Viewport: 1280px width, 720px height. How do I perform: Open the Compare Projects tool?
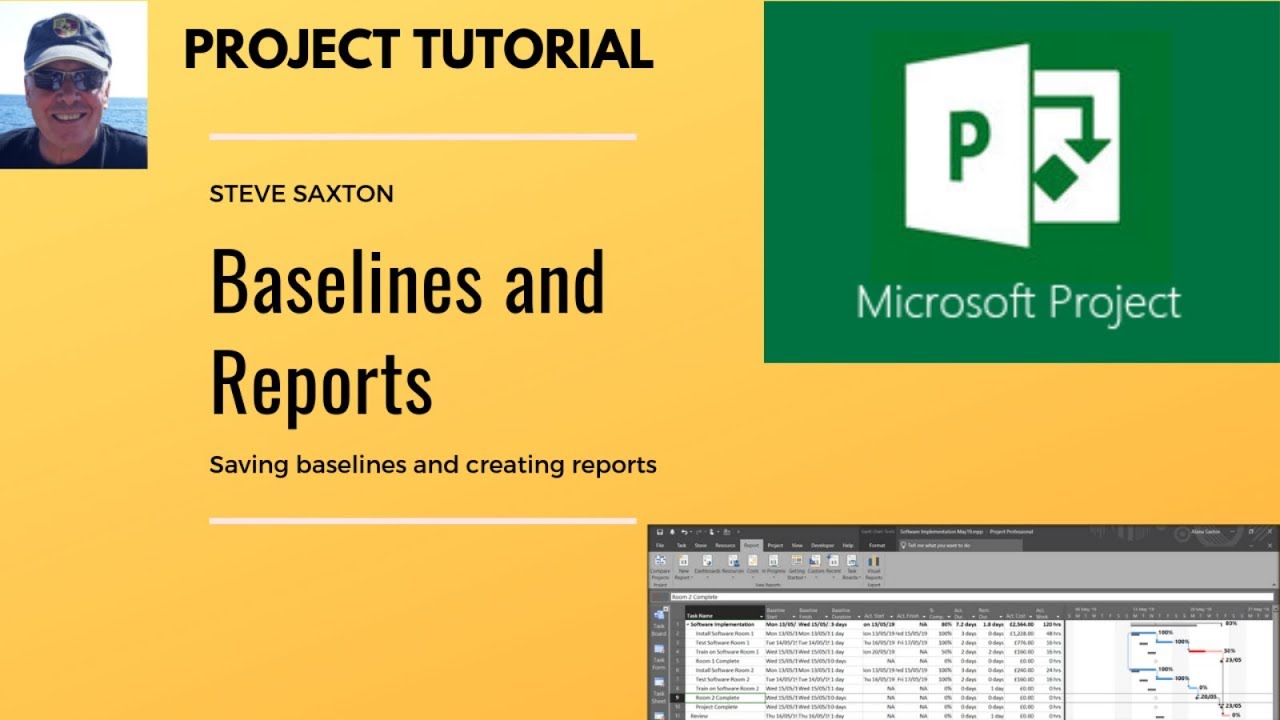point(660,566)
